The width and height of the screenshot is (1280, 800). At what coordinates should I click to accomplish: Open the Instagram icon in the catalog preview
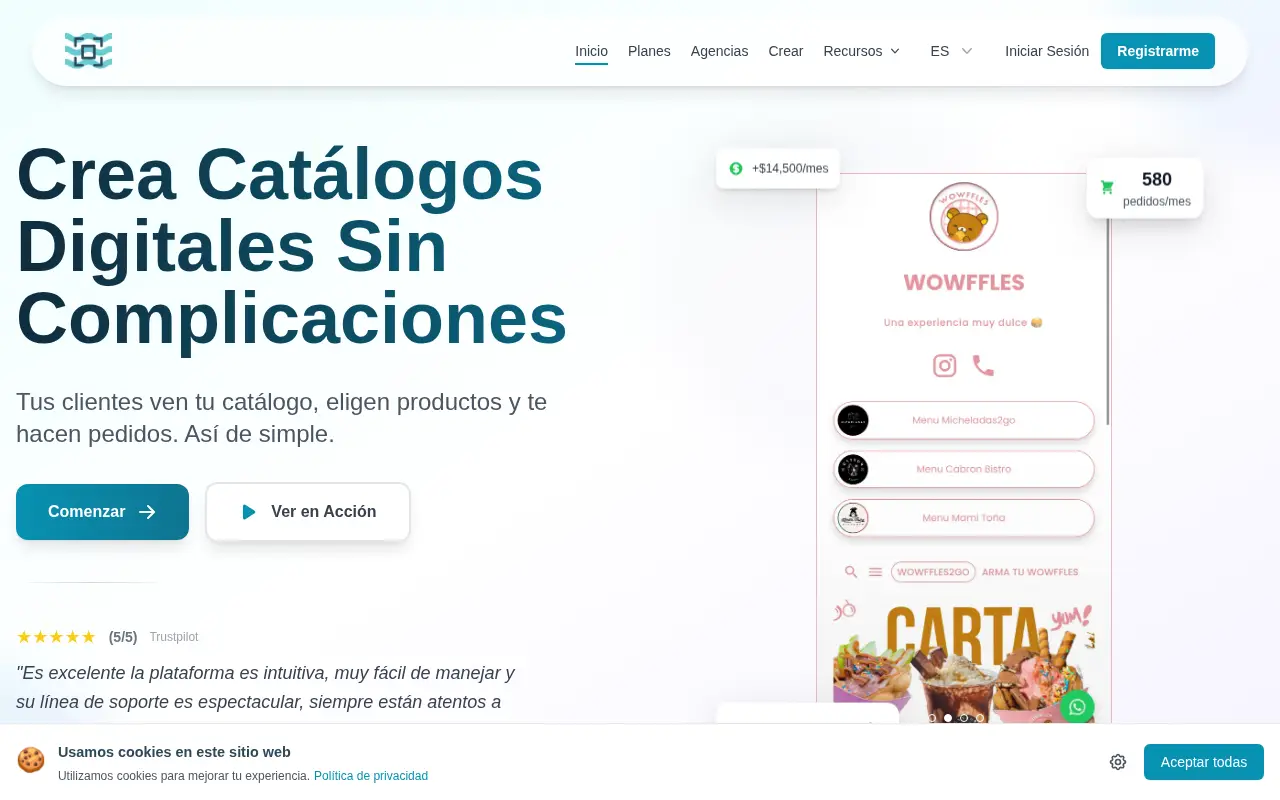pyautogui.click(x=945, y=365)
